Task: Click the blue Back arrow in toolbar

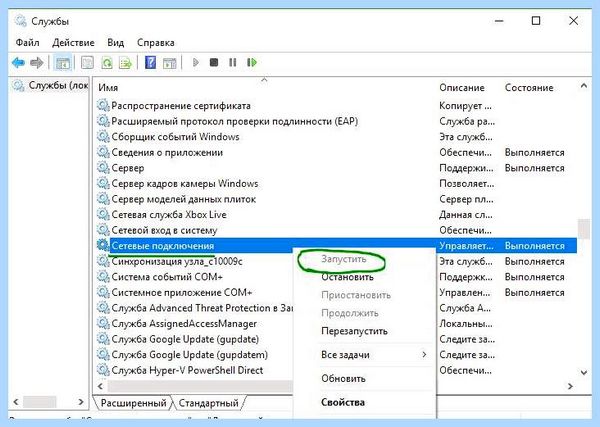Action: tap(18, 62)
